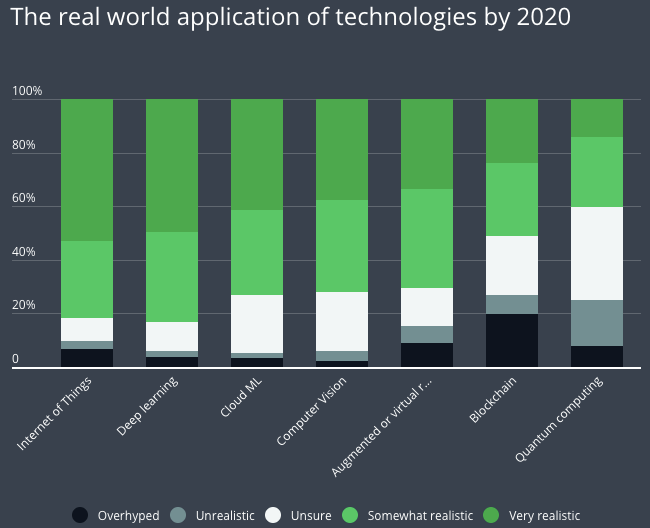Viewport: 650px width, 528px height.
Task: Click the Overhyped segment of the Blockchain bar
Action: [x=512, y=340]
